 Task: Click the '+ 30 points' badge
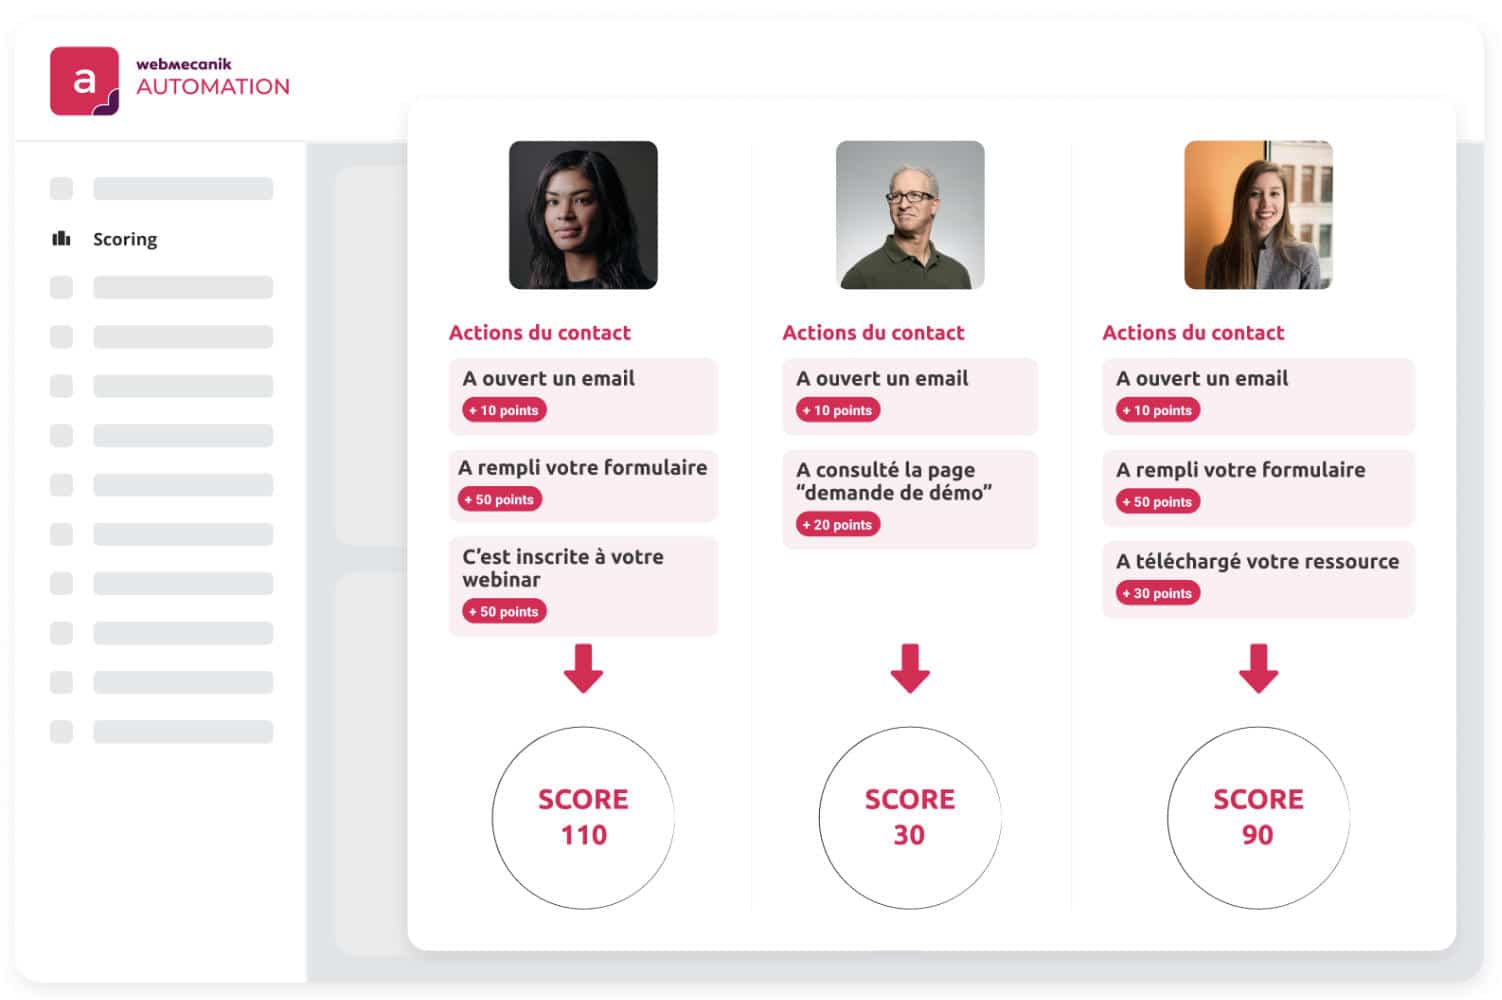coord(1158,593)
